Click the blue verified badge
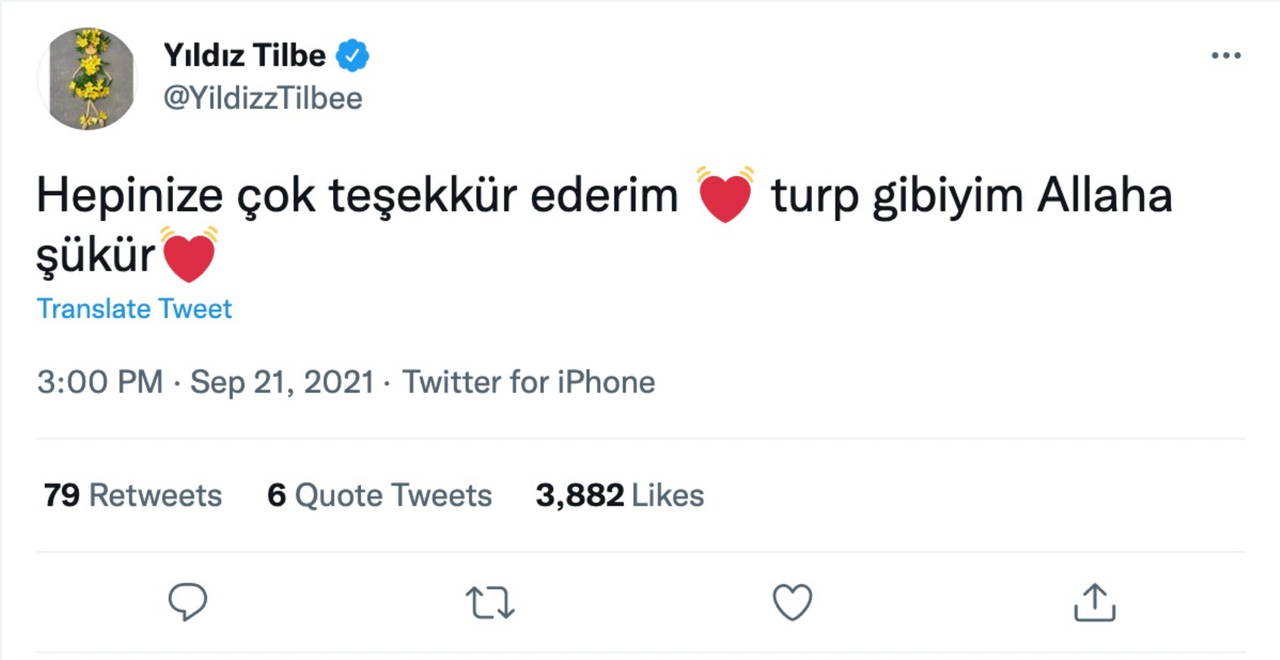Screen dimensions: 1280x660 pos(352,56)
